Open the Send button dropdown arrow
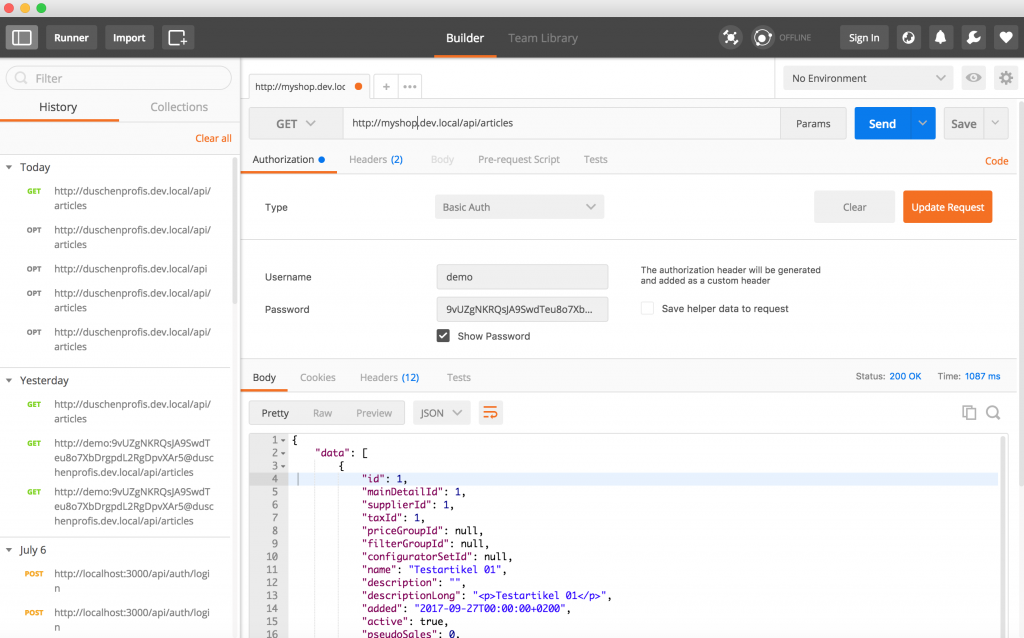This screenshot has width=1024, height=638. coord(922,123)
